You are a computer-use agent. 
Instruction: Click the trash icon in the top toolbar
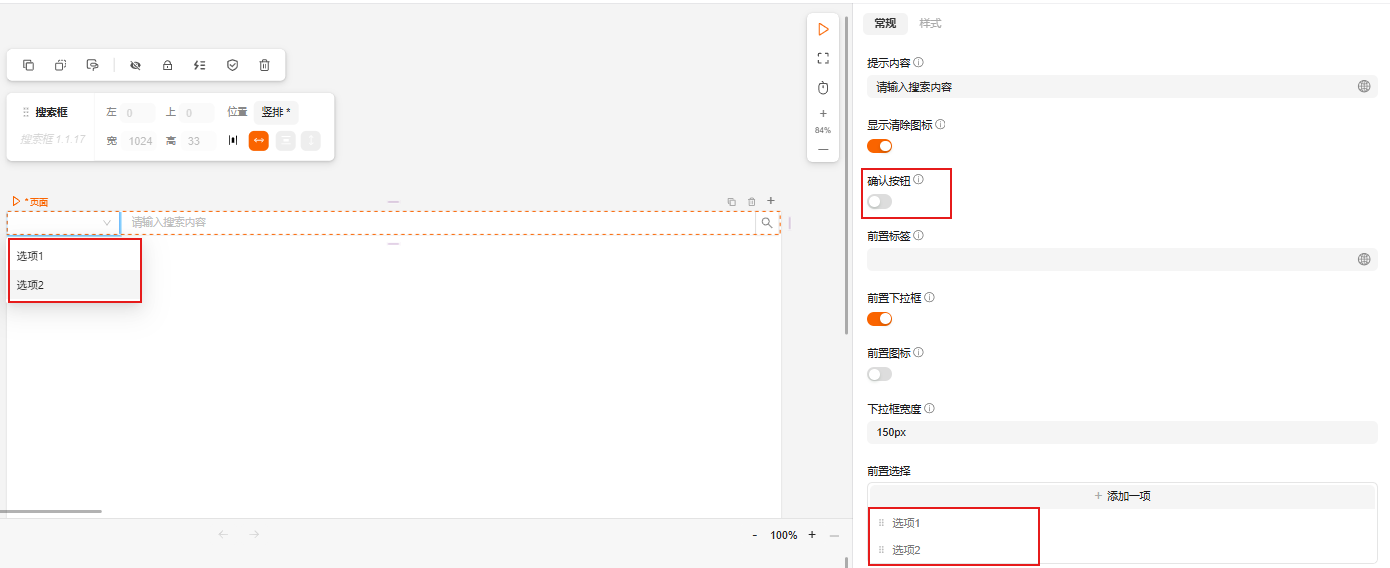pos(264,65)
